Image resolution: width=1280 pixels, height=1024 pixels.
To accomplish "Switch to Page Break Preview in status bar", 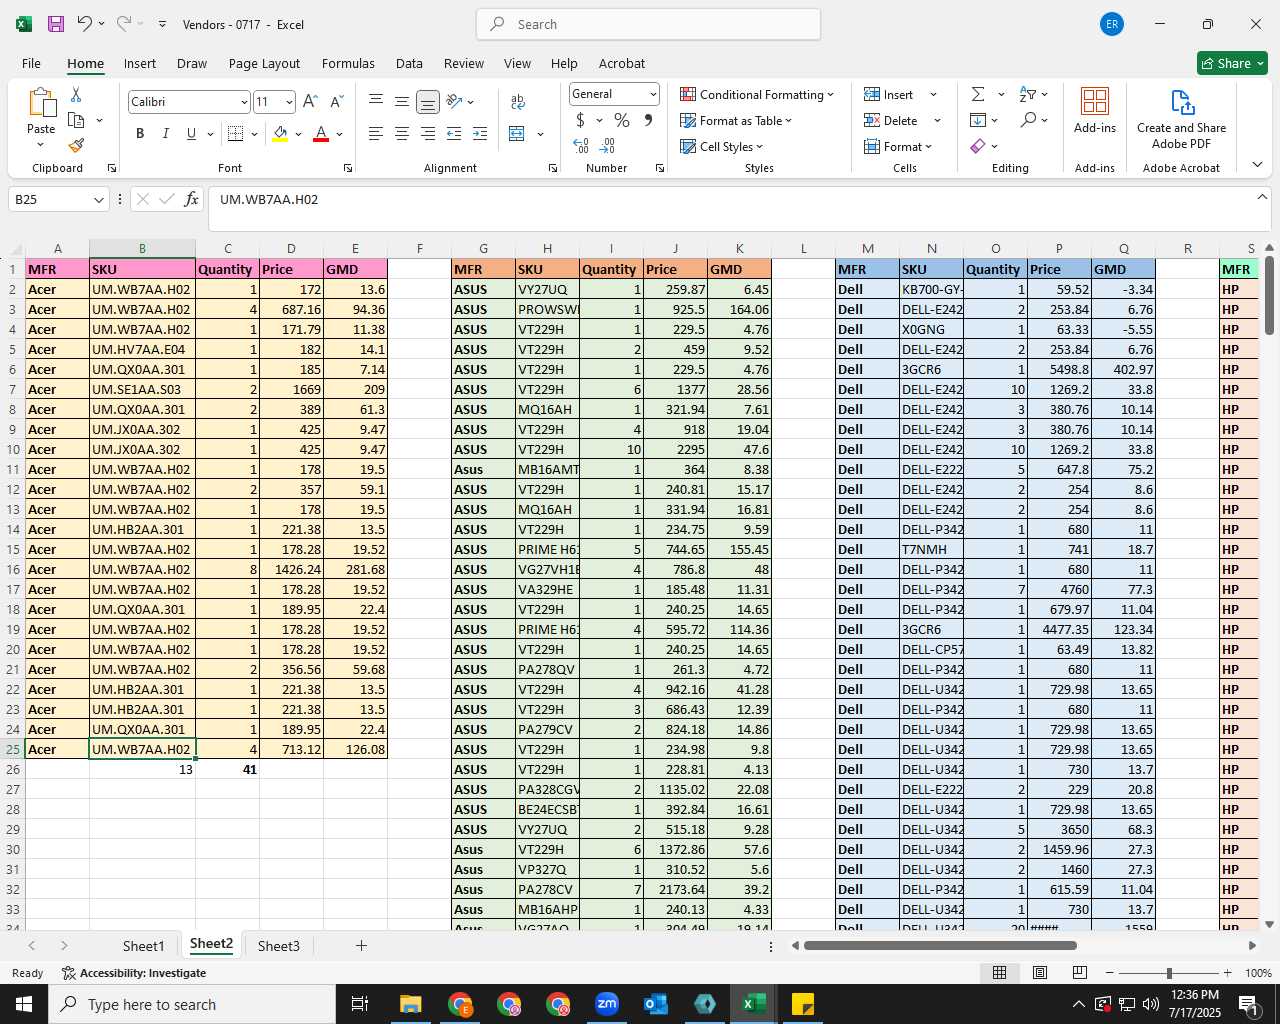I will [x=1079, y=973].
